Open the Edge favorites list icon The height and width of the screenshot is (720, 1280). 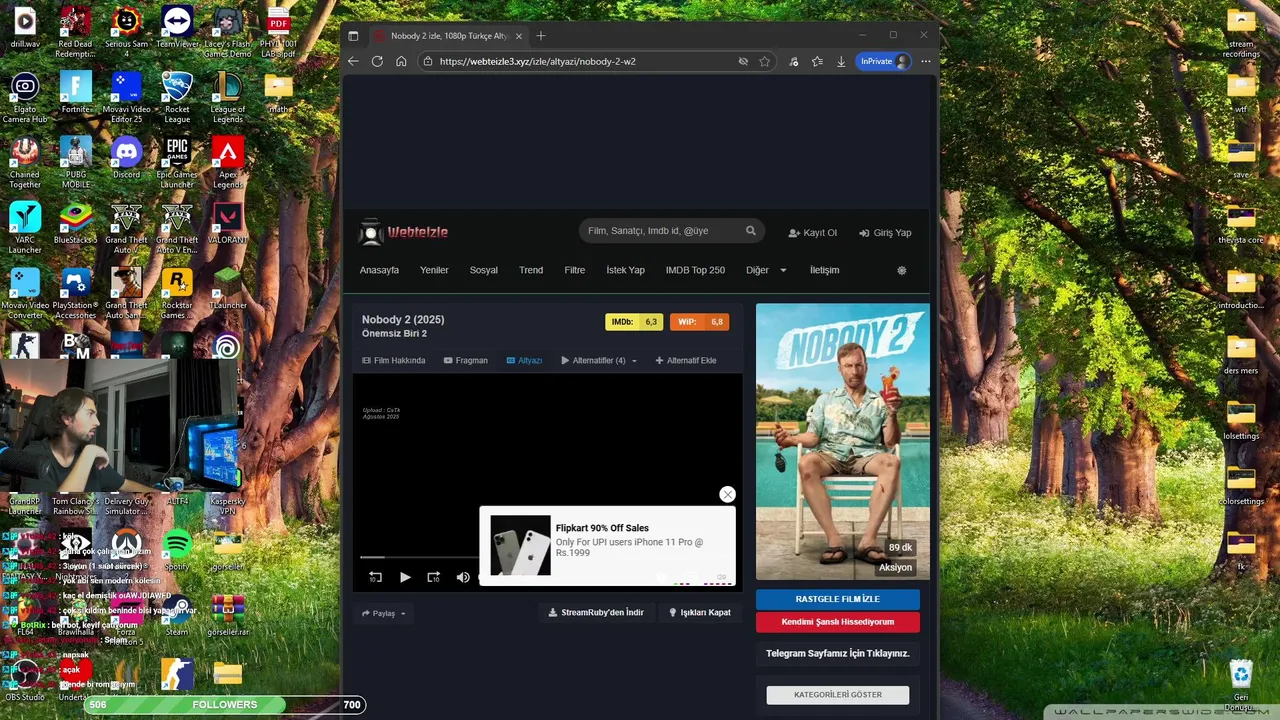817,61
